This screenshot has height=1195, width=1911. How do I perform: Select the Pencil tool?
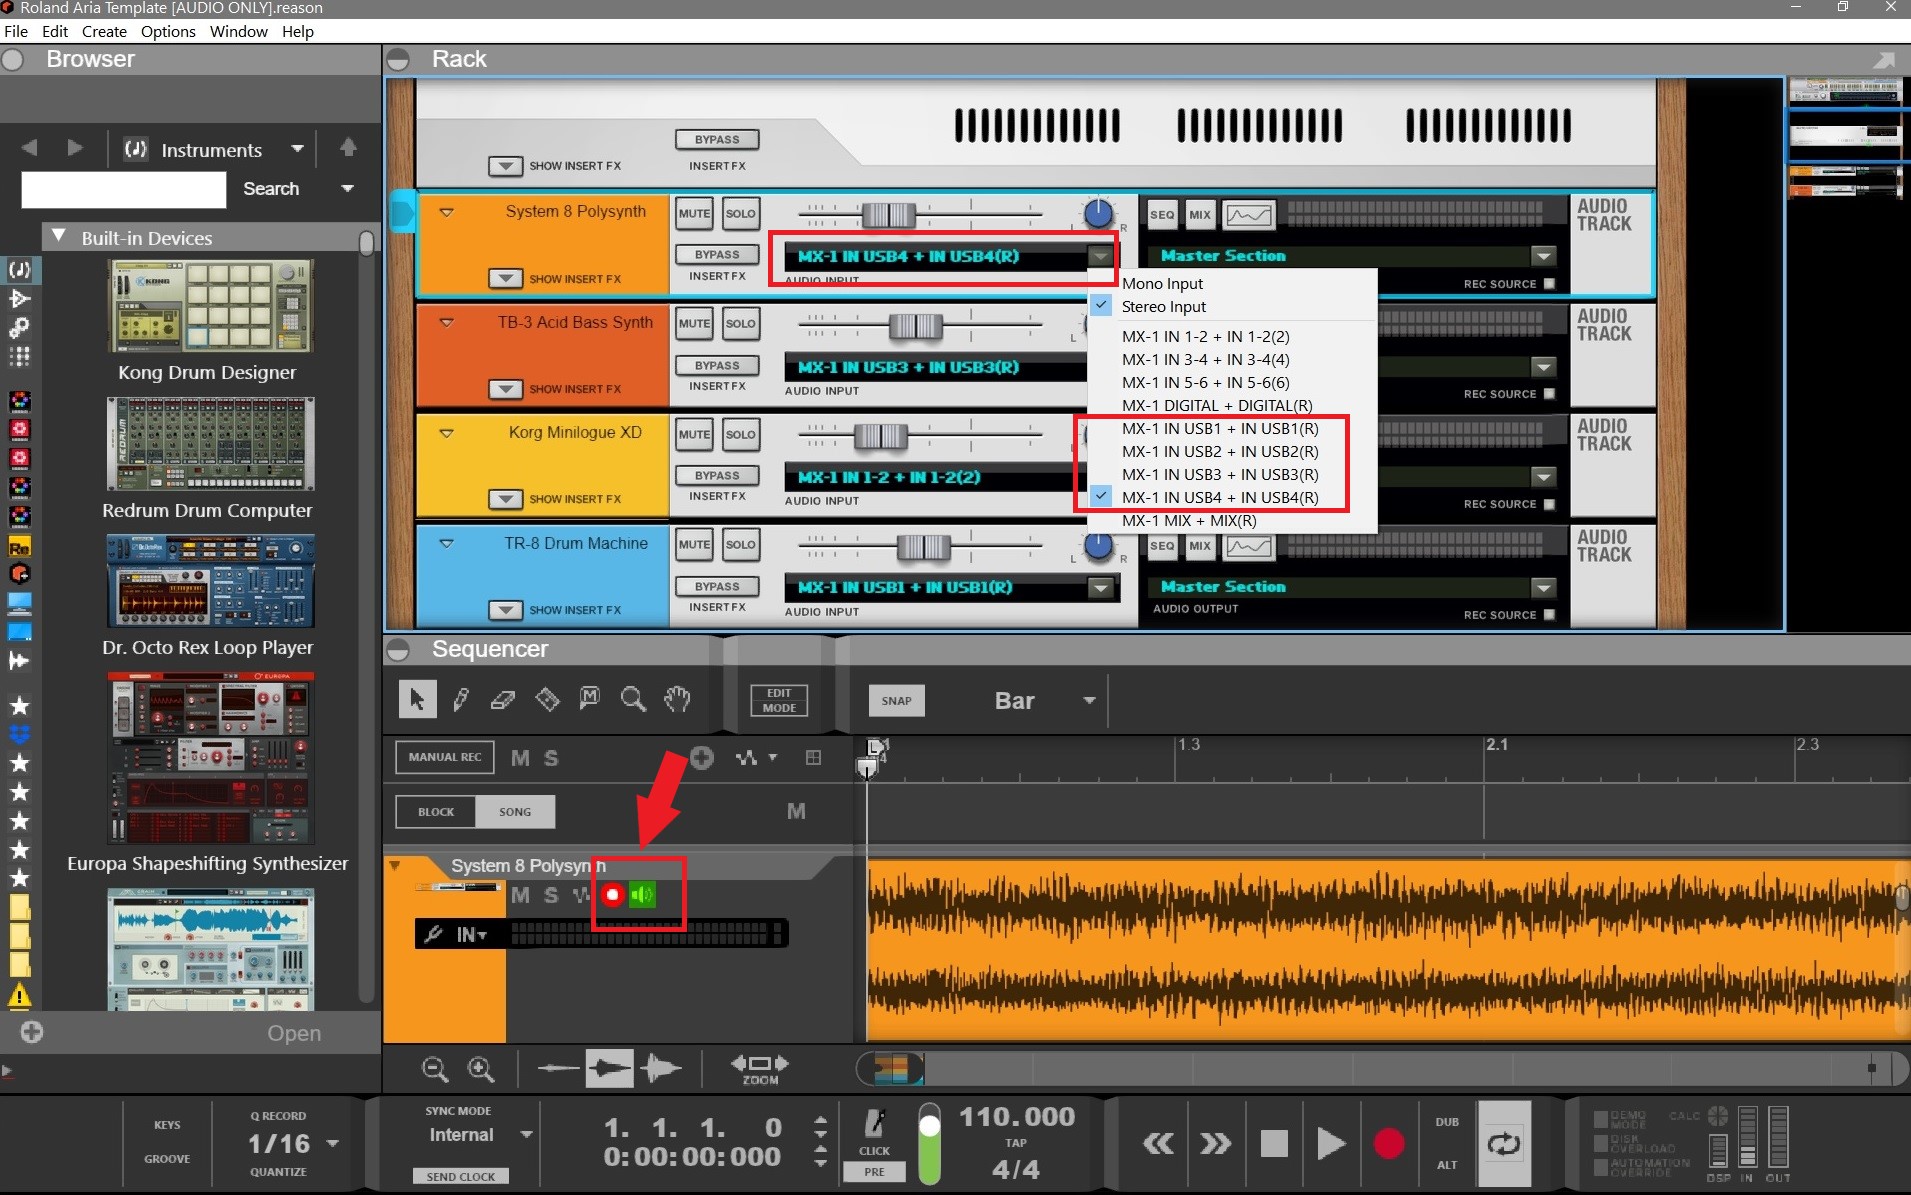pos(460,699)
